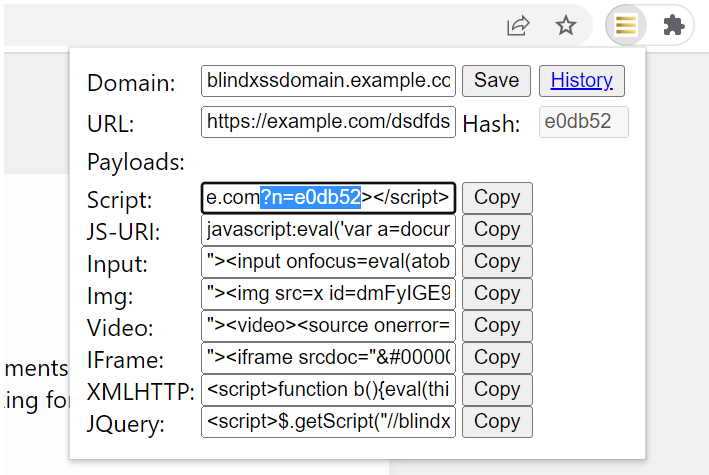Bookmark this page with the star icon
709x475 pixels.
(566, 25)
